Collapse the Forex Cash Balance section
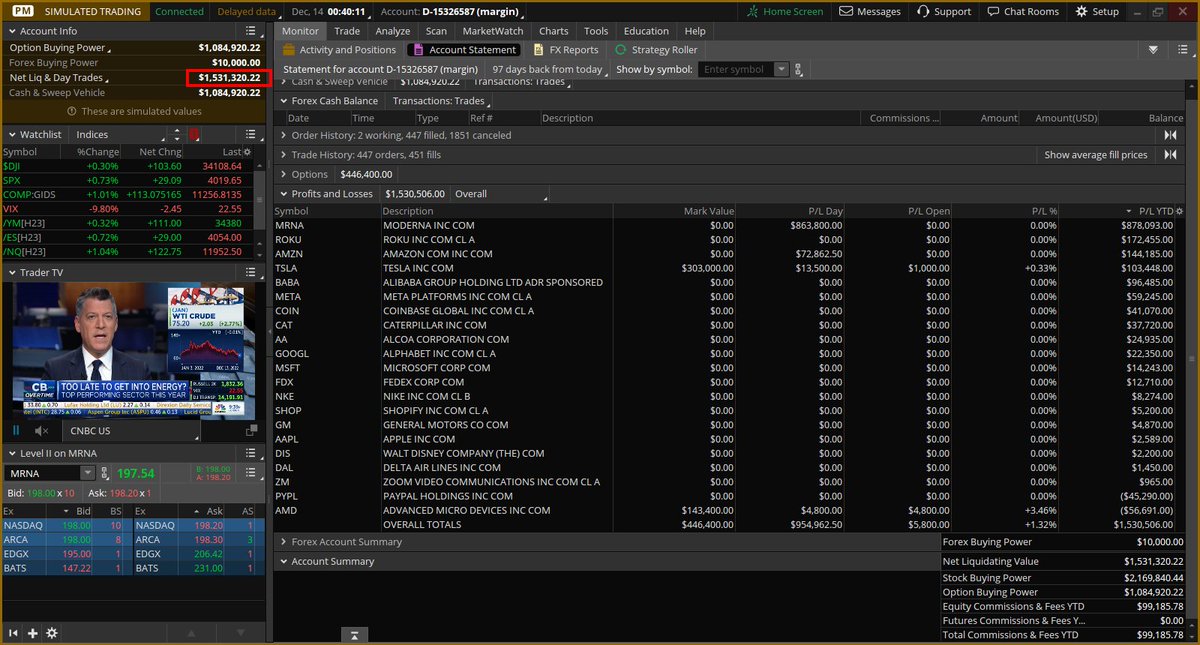 click(283, 101)
